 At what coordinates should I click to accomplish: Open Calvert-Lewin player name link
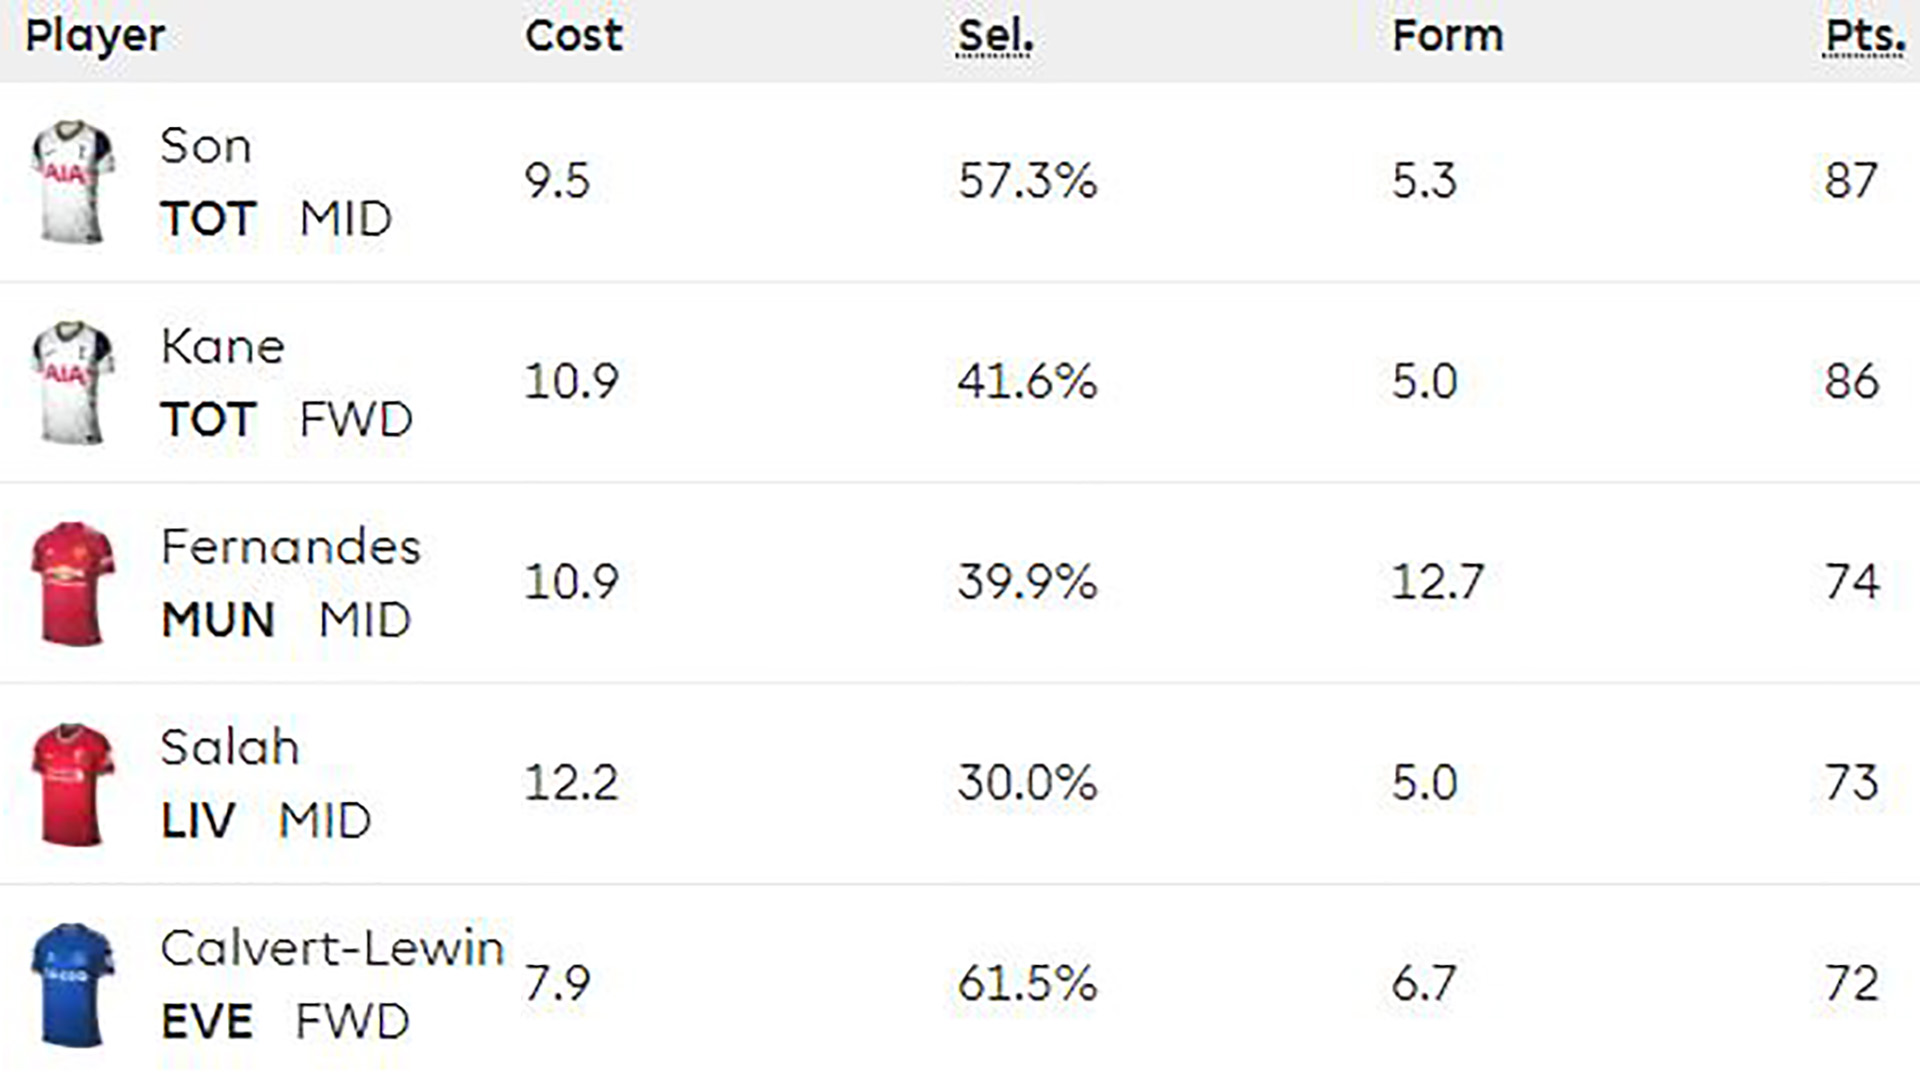click(332, 948)
